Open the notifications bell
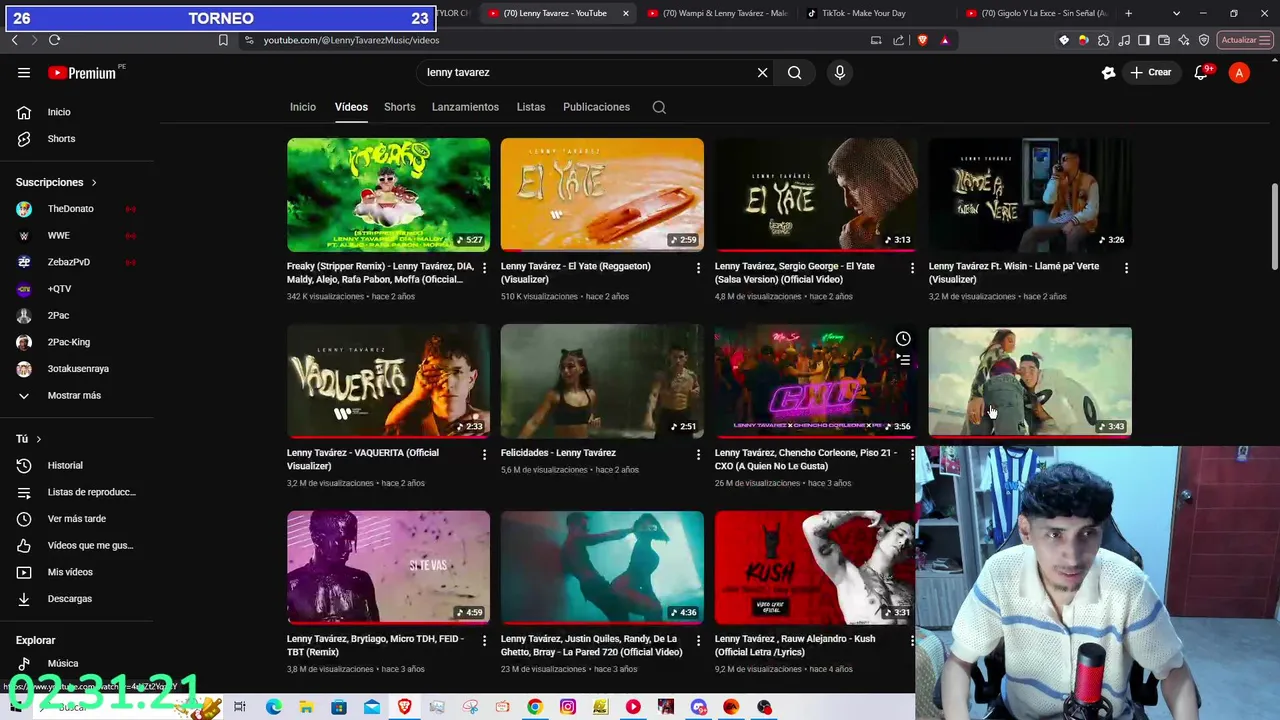Screen dimensions: 1280x720 pos(1201,72)
